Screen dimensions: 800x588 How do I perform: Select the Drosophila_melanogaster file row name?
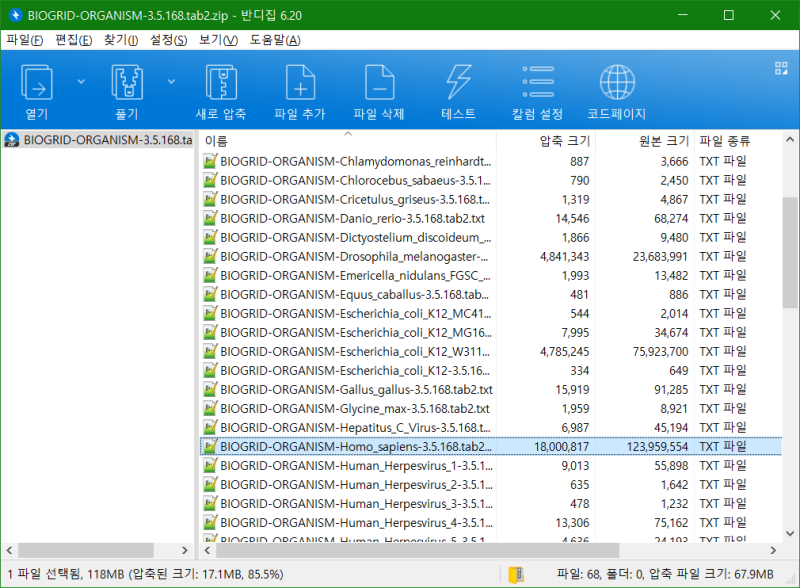(x=354, y=257)
